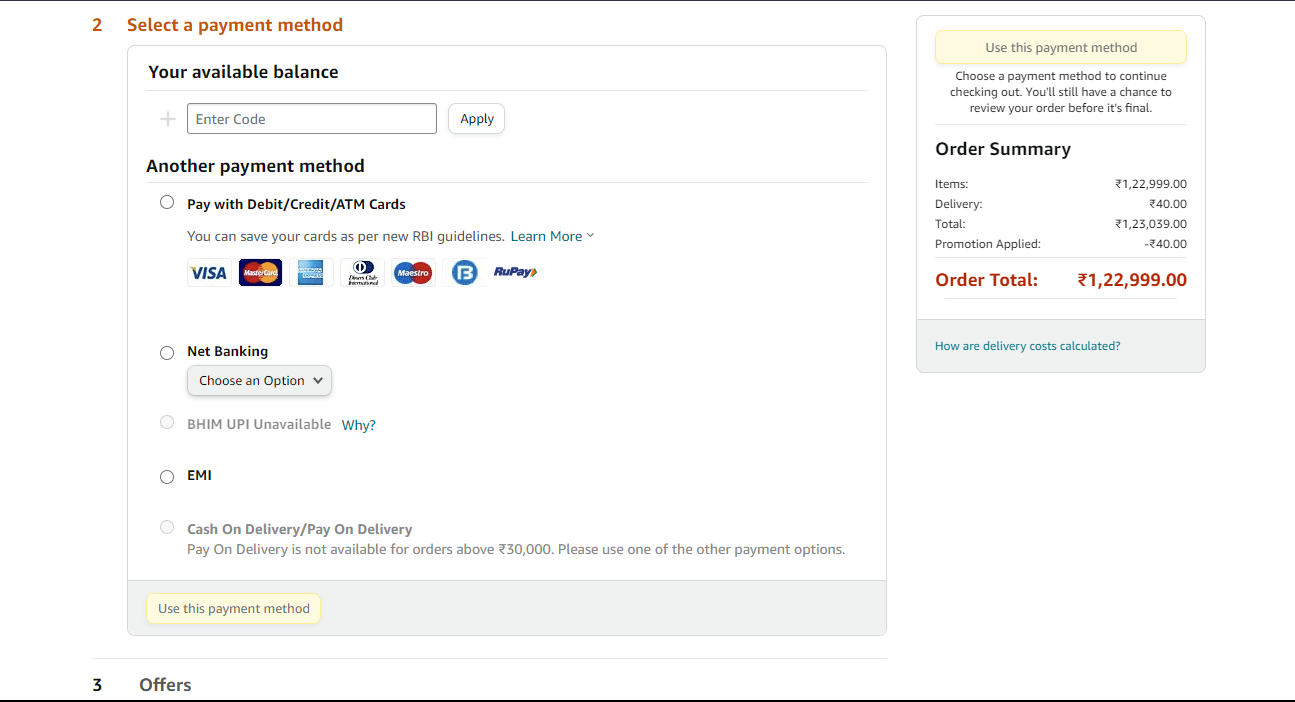
Task: Click the 'Select a payment method' section heading
Action: coord(235,25)
